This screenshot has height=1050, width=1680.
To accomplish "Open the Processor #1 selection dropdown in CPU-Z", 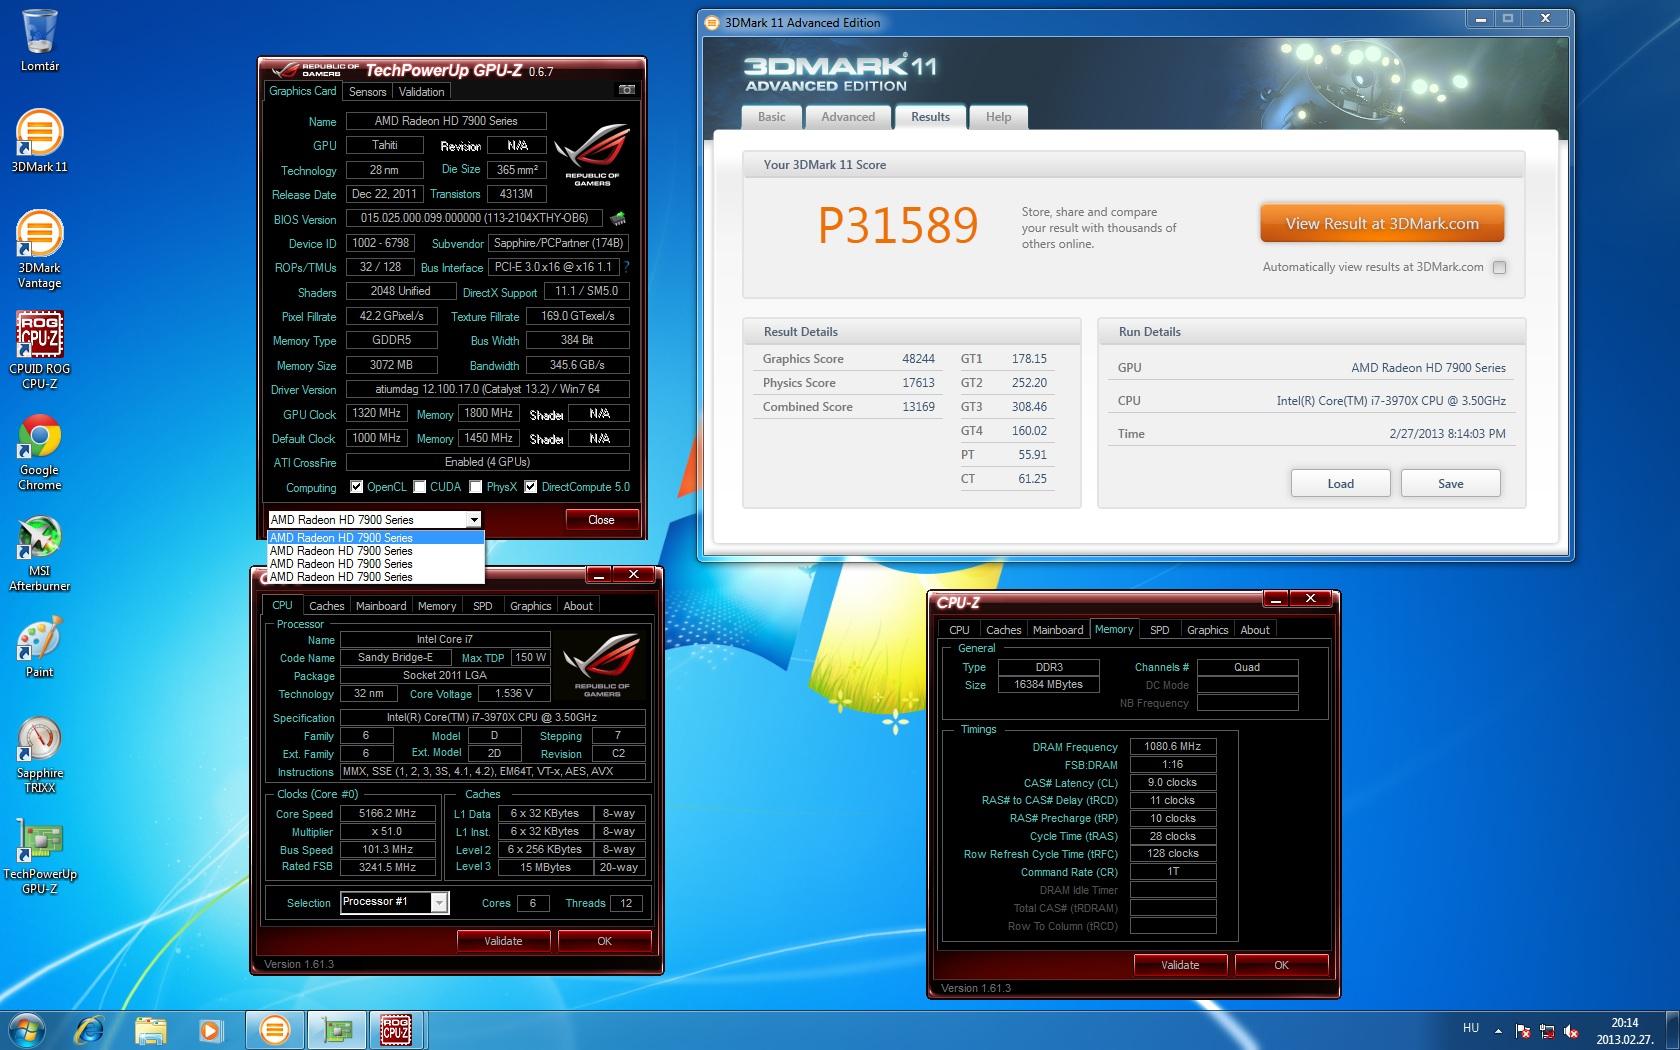I will [439, 902].
